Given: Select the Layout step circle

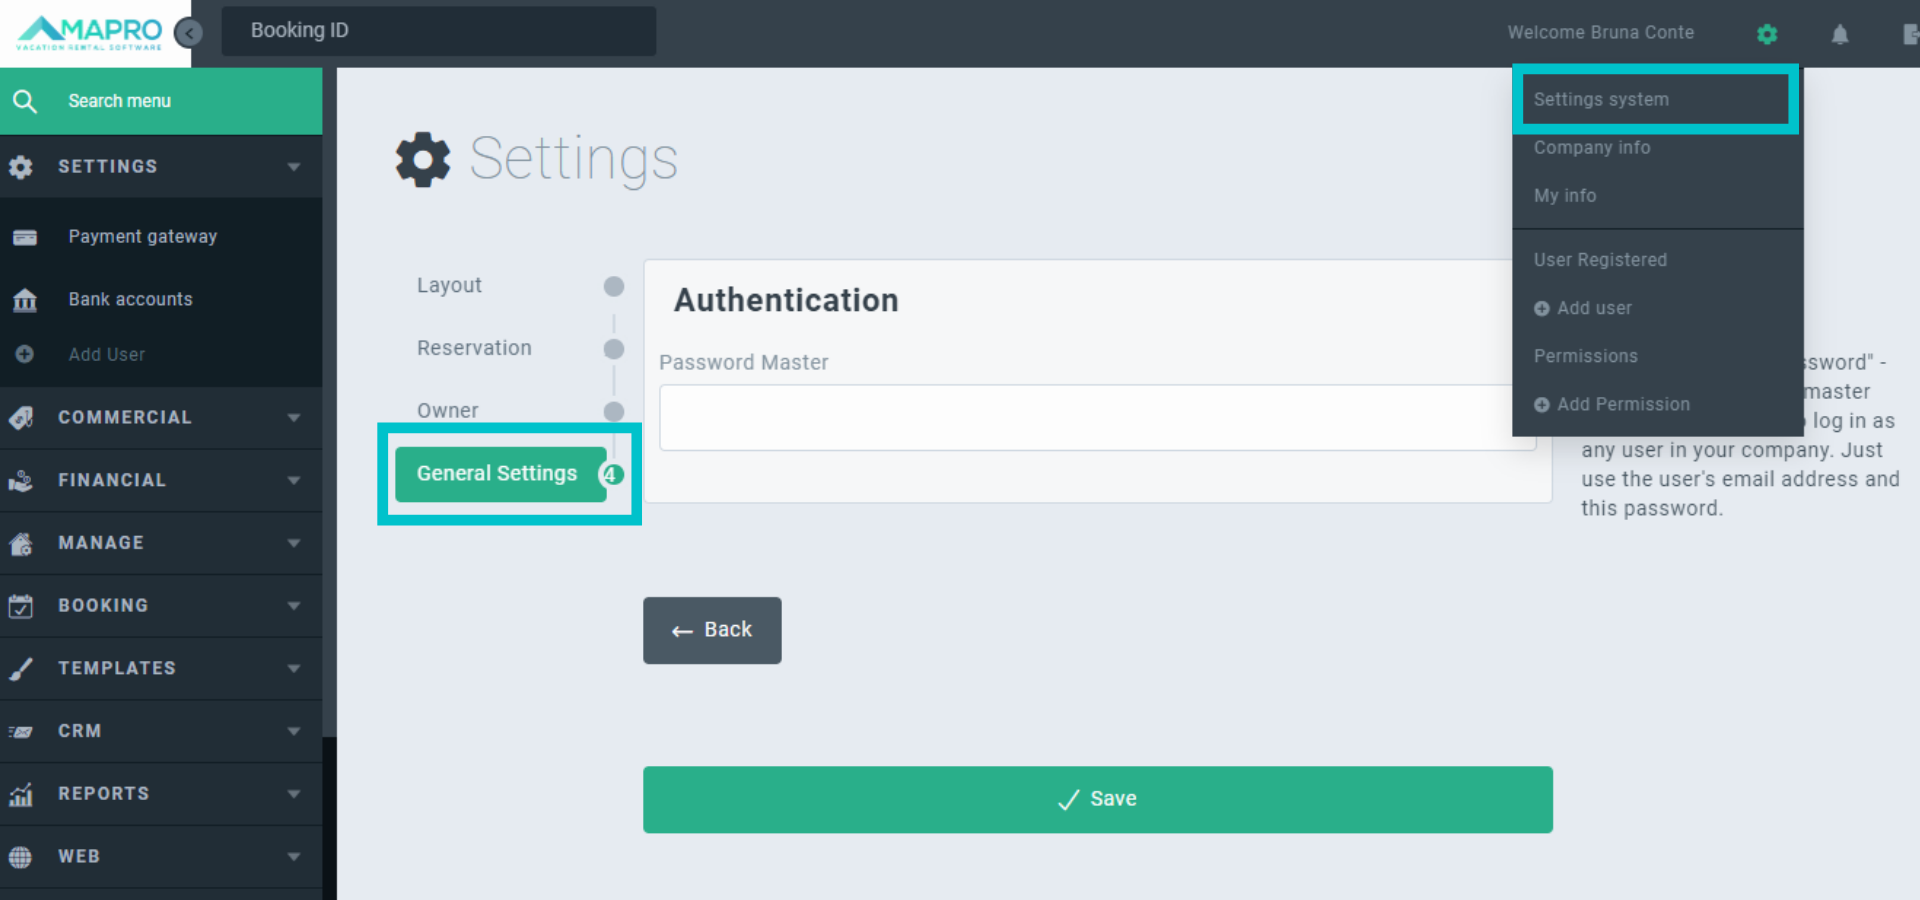Looking at the screenshot, I should [614, 287].
